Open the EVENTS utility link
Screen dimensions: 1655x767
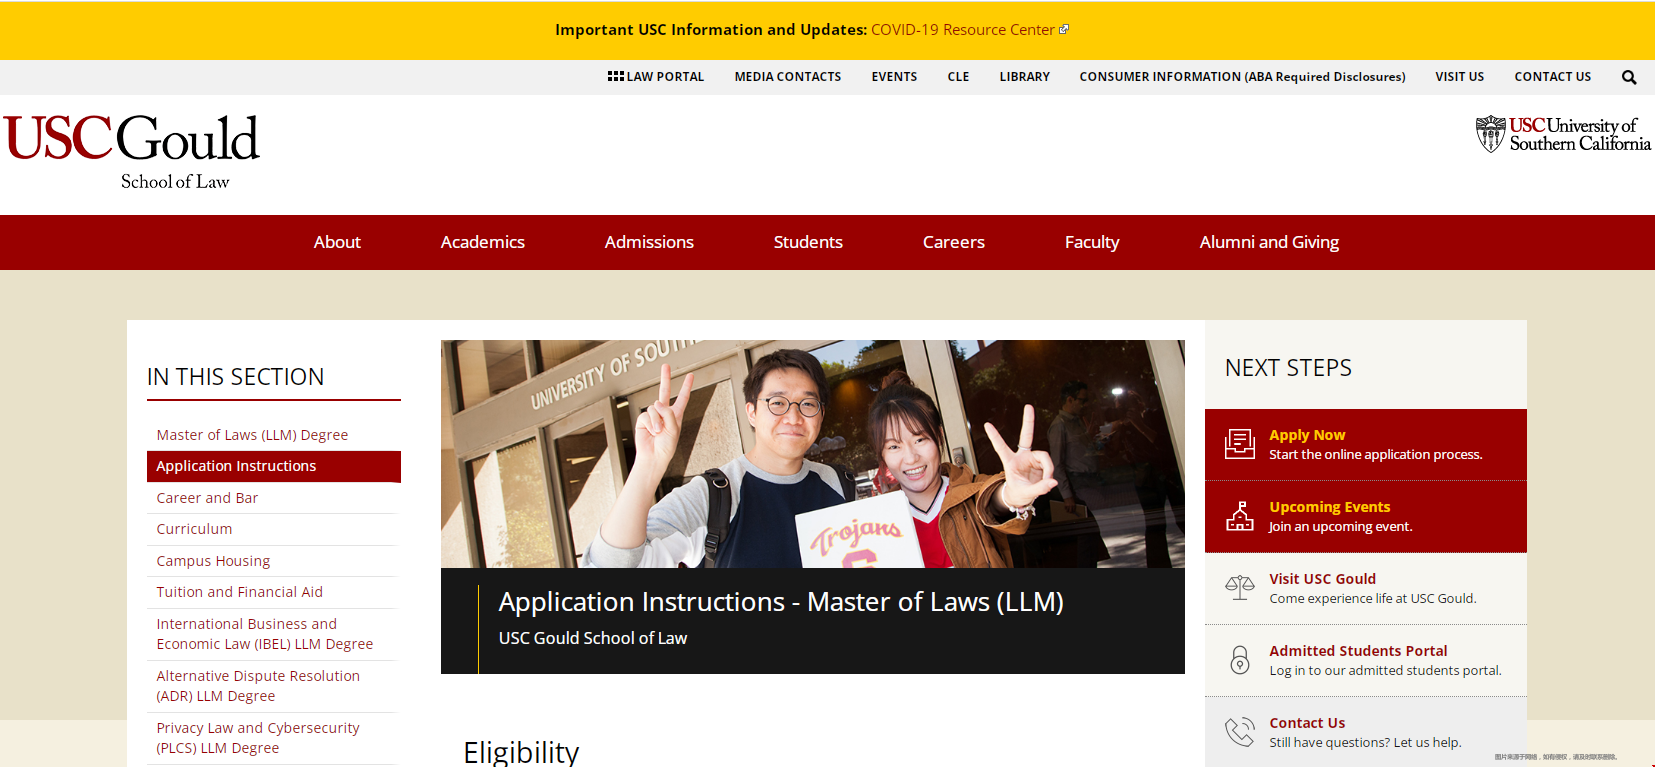[894, 77]
